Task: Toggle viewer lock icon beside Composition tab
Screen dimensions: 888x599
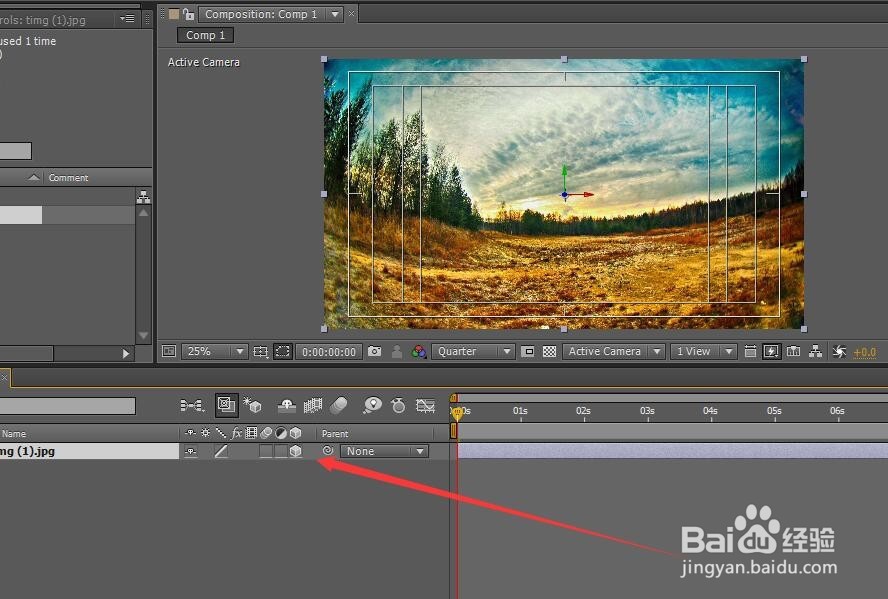Action: pyautogui.click(x=189, y=14)
